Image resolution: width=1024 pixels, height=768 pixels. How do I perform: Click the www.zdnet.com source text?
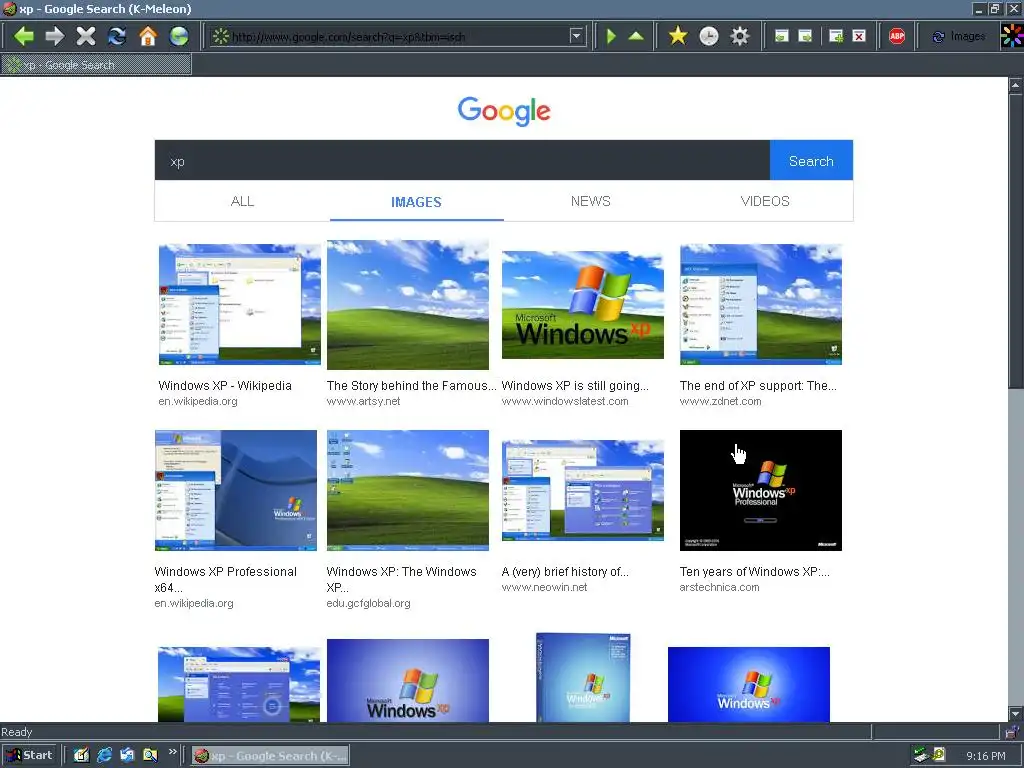(x=720, y=401)
